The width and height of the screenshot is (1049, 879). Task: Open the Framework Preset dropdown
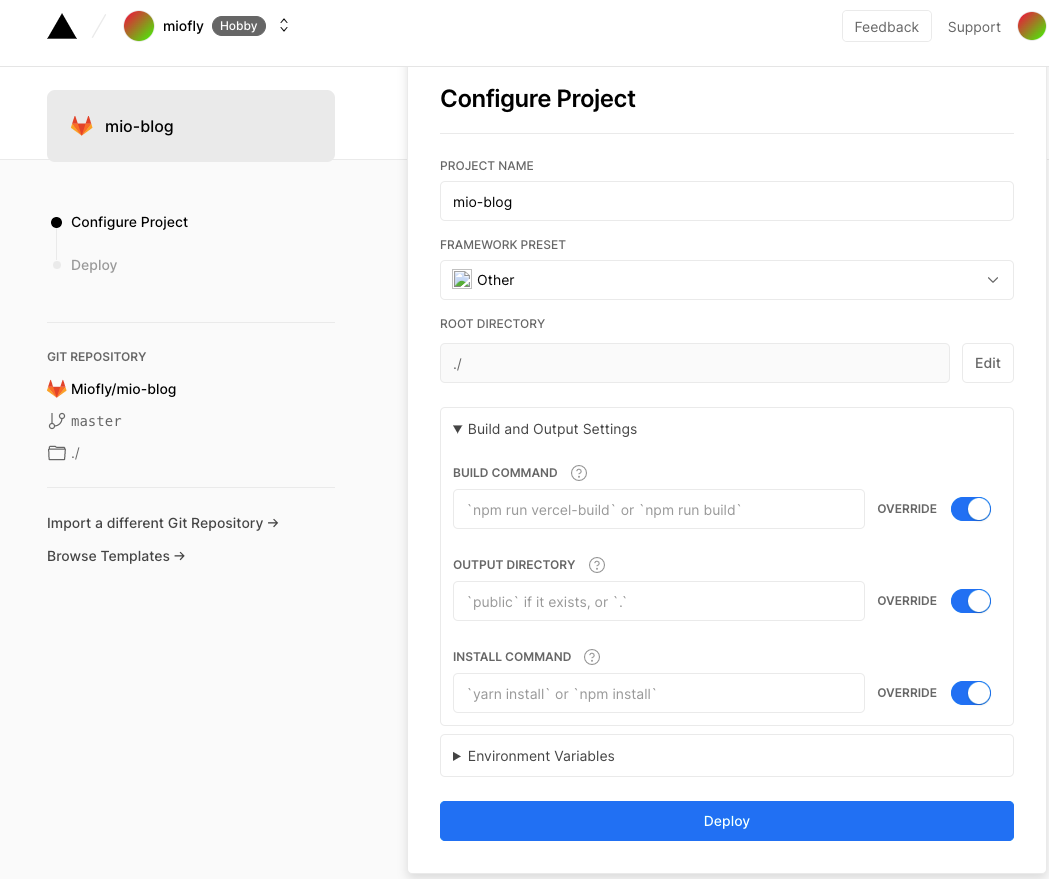tap(727, 280)
